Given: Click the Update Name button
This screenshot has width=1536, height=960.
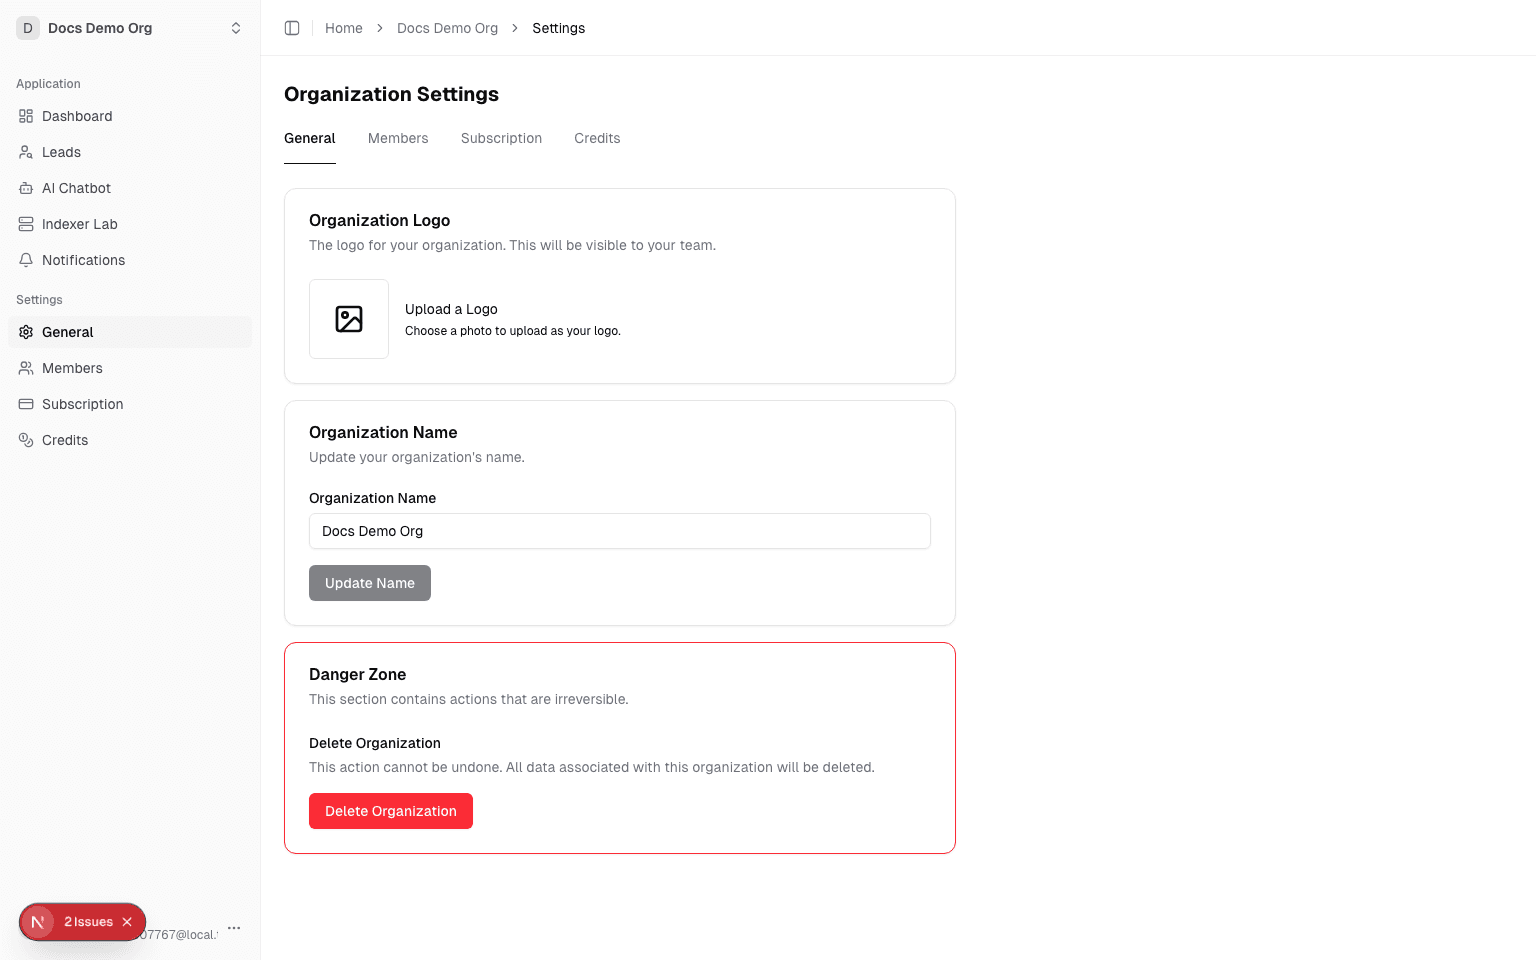Looking at the screenshot, I should coord(370,583).
